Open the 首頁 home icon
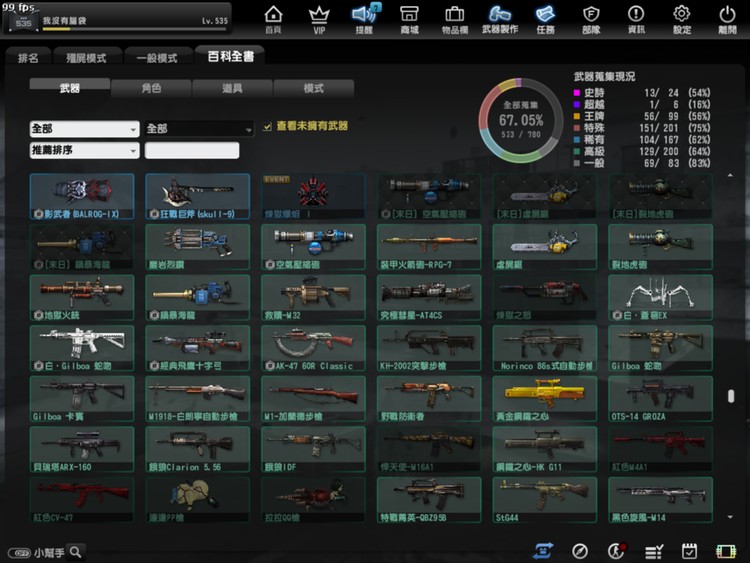The height and width of the screenshot is (563, 750). (273, 18)
